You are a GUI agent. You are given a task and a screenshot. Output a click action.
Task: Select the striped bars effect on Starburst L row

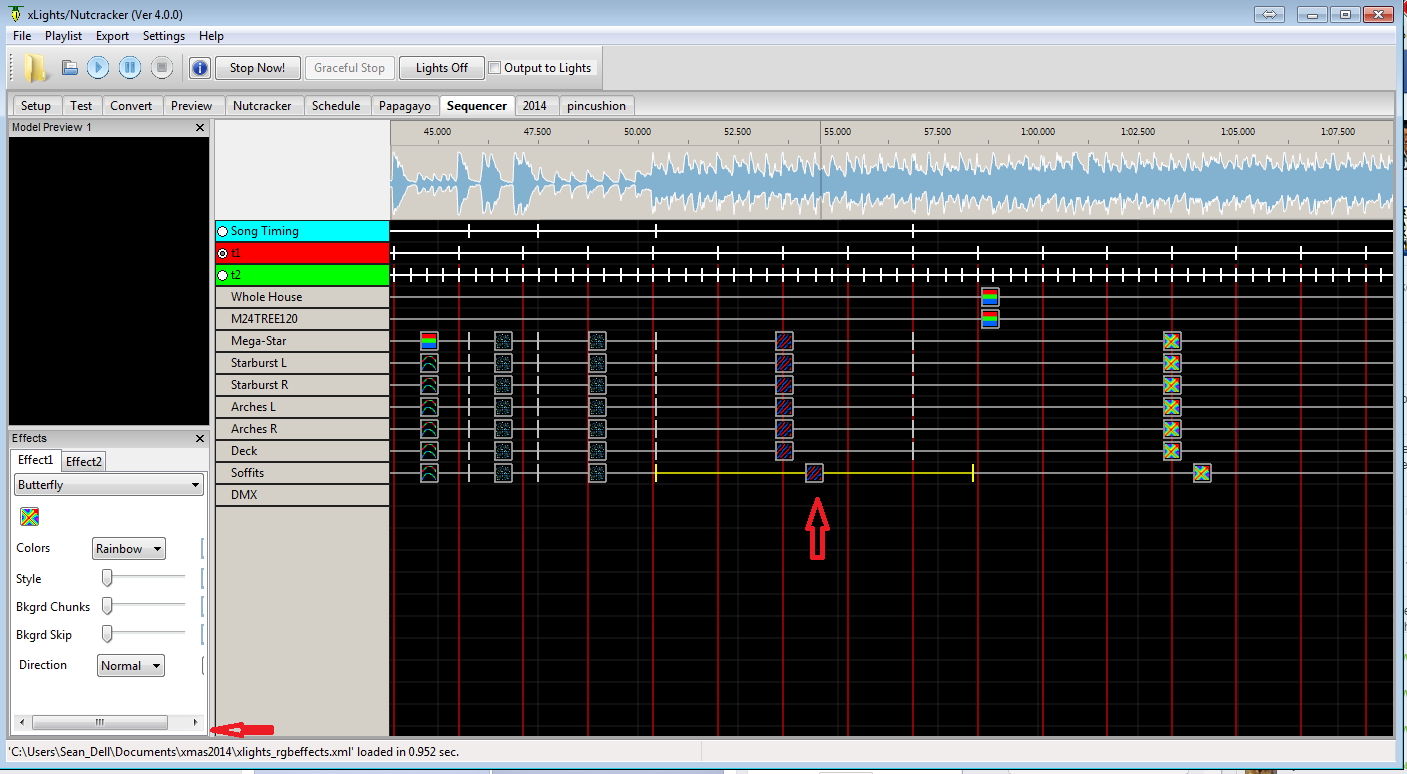tap(784, 363)
